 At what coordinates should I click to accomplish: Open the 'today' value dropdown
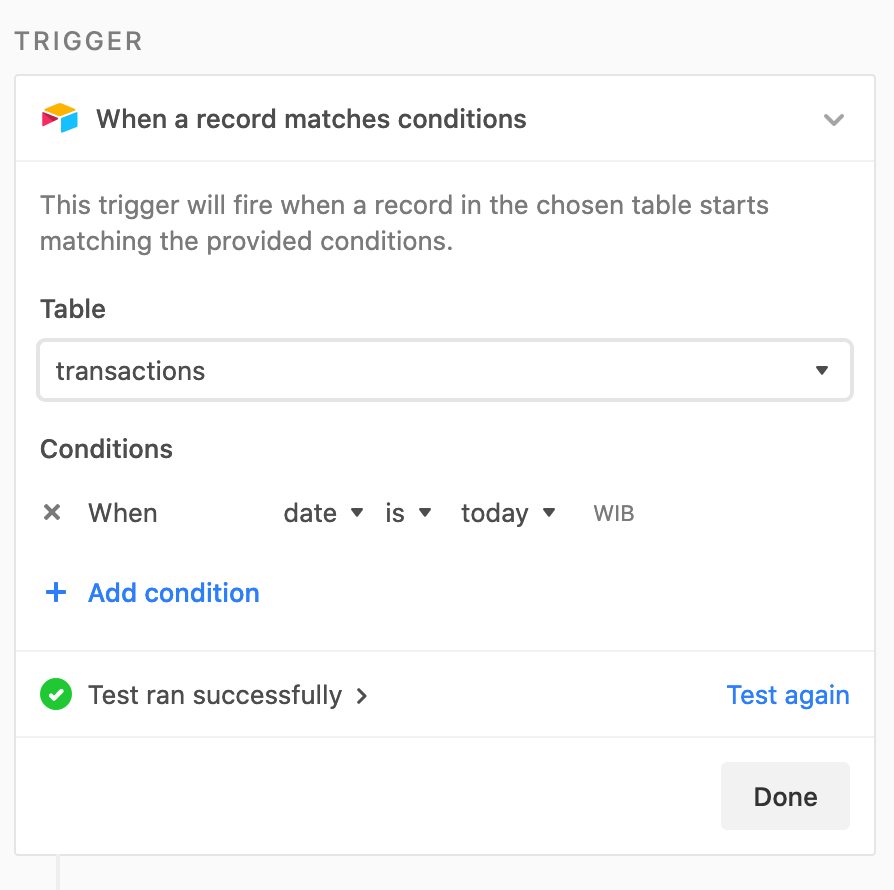tap(508, 513)
